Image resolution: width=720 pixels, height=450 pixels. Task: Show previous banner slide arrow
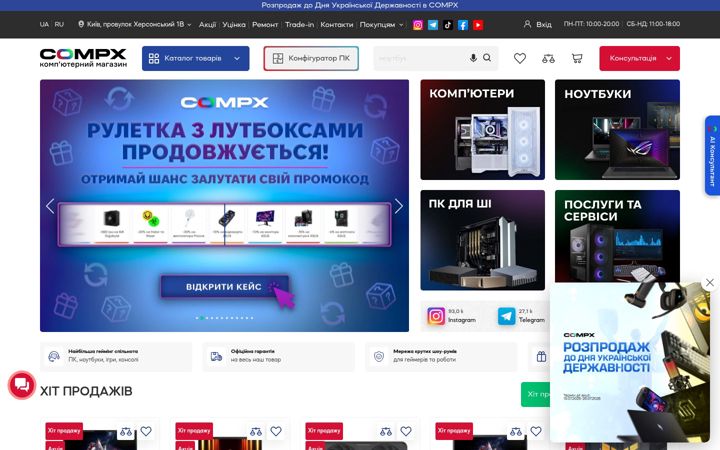click(50, 206)
